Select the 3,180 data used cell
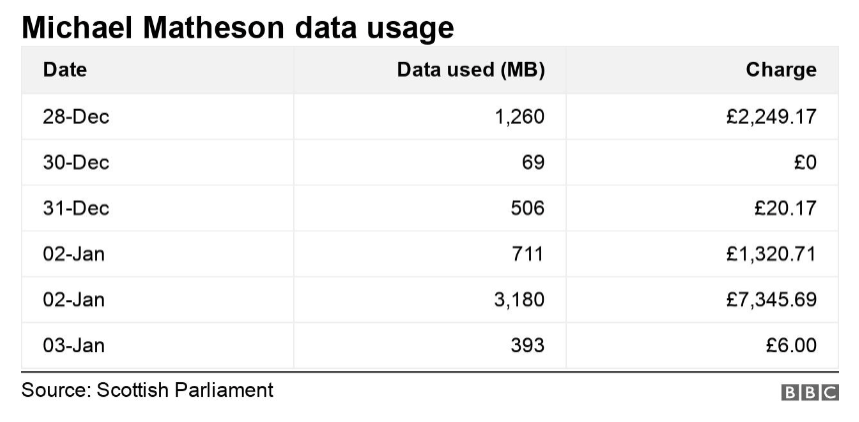Screen dimensions: 859x422 click(x=519, y=299)
